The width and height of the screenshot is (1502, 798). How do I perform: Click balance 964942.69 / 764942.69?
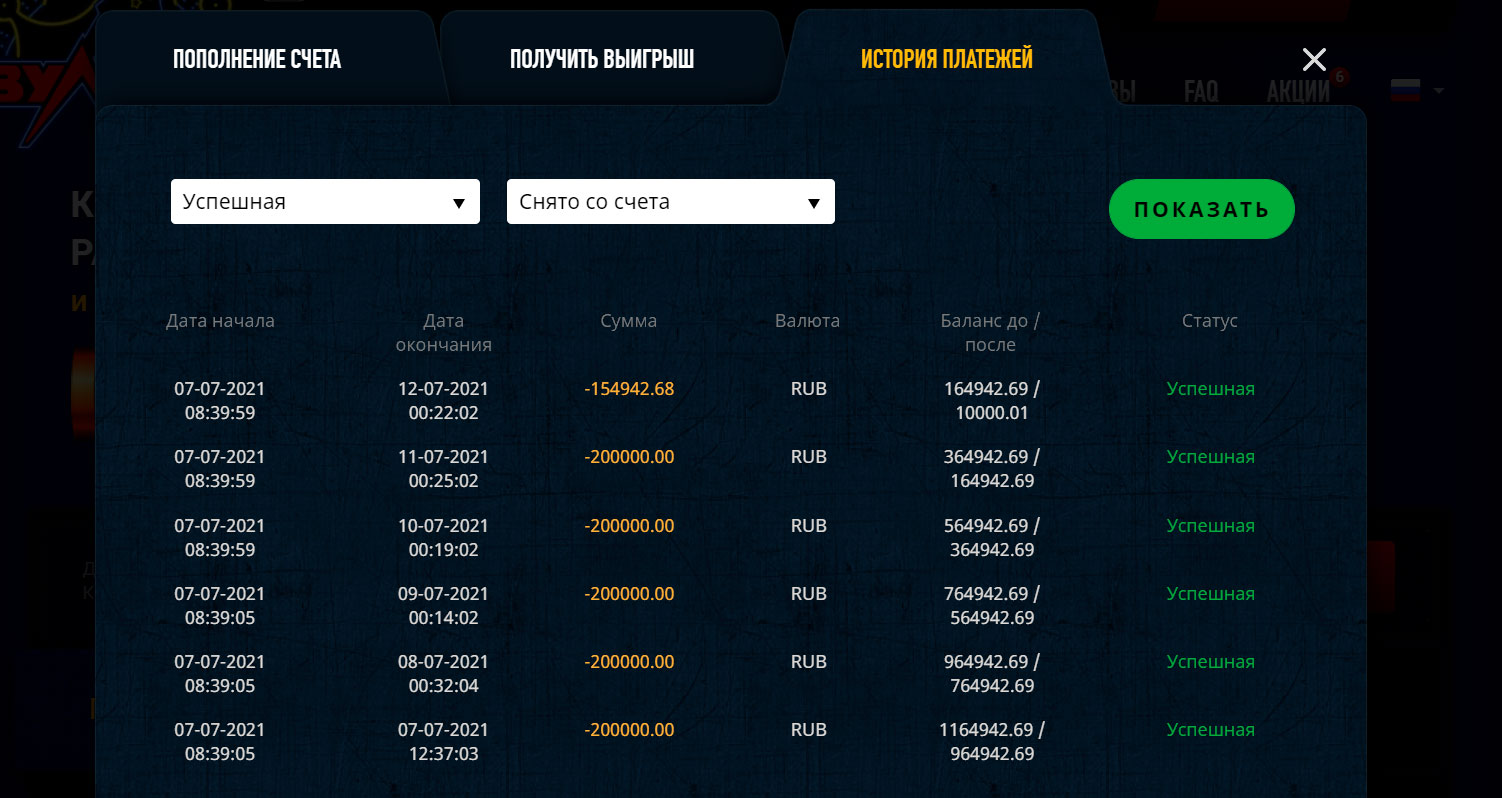990,674
